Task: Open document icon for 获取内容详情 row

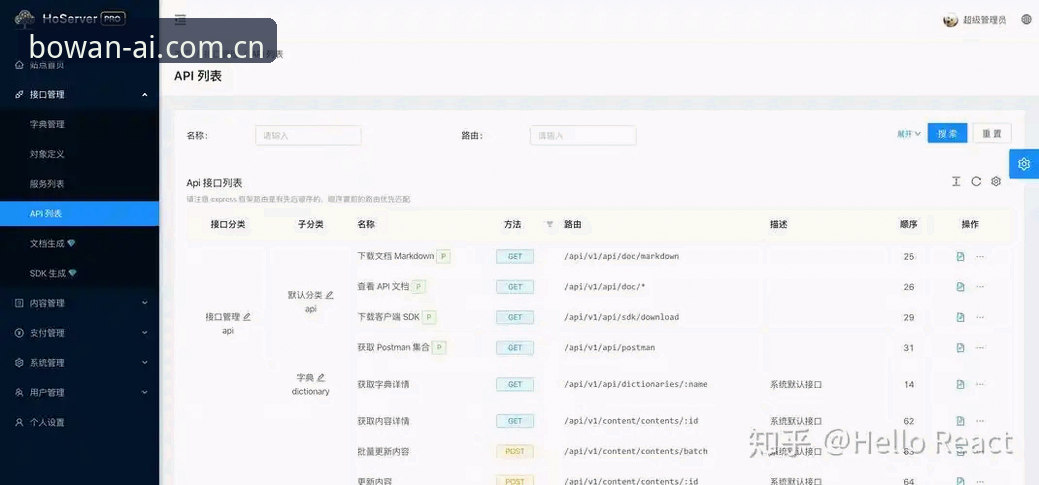Action: 960,421
